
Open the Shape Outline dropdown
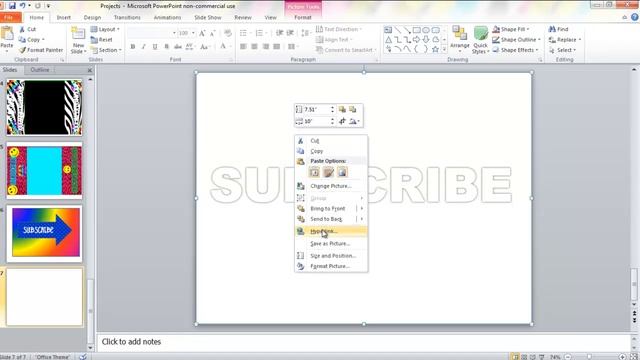pos(516,40)
